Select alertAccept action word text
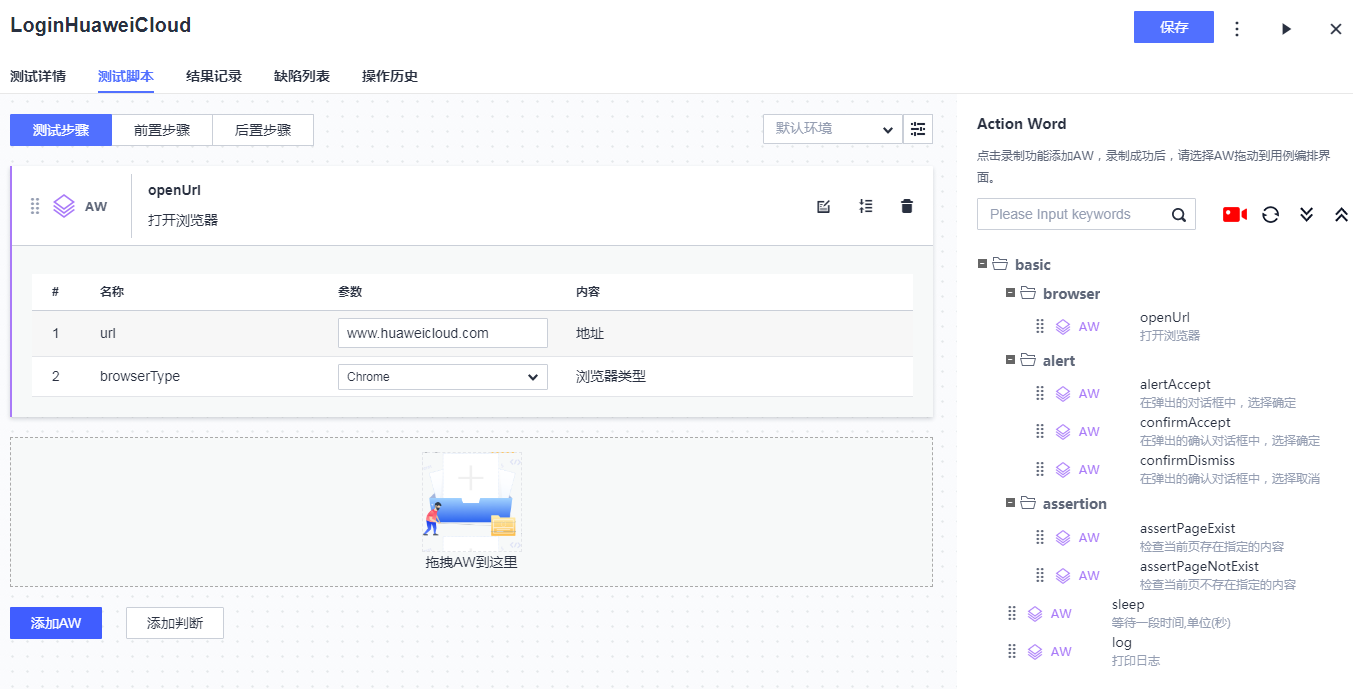 (x=1175, y=384)
